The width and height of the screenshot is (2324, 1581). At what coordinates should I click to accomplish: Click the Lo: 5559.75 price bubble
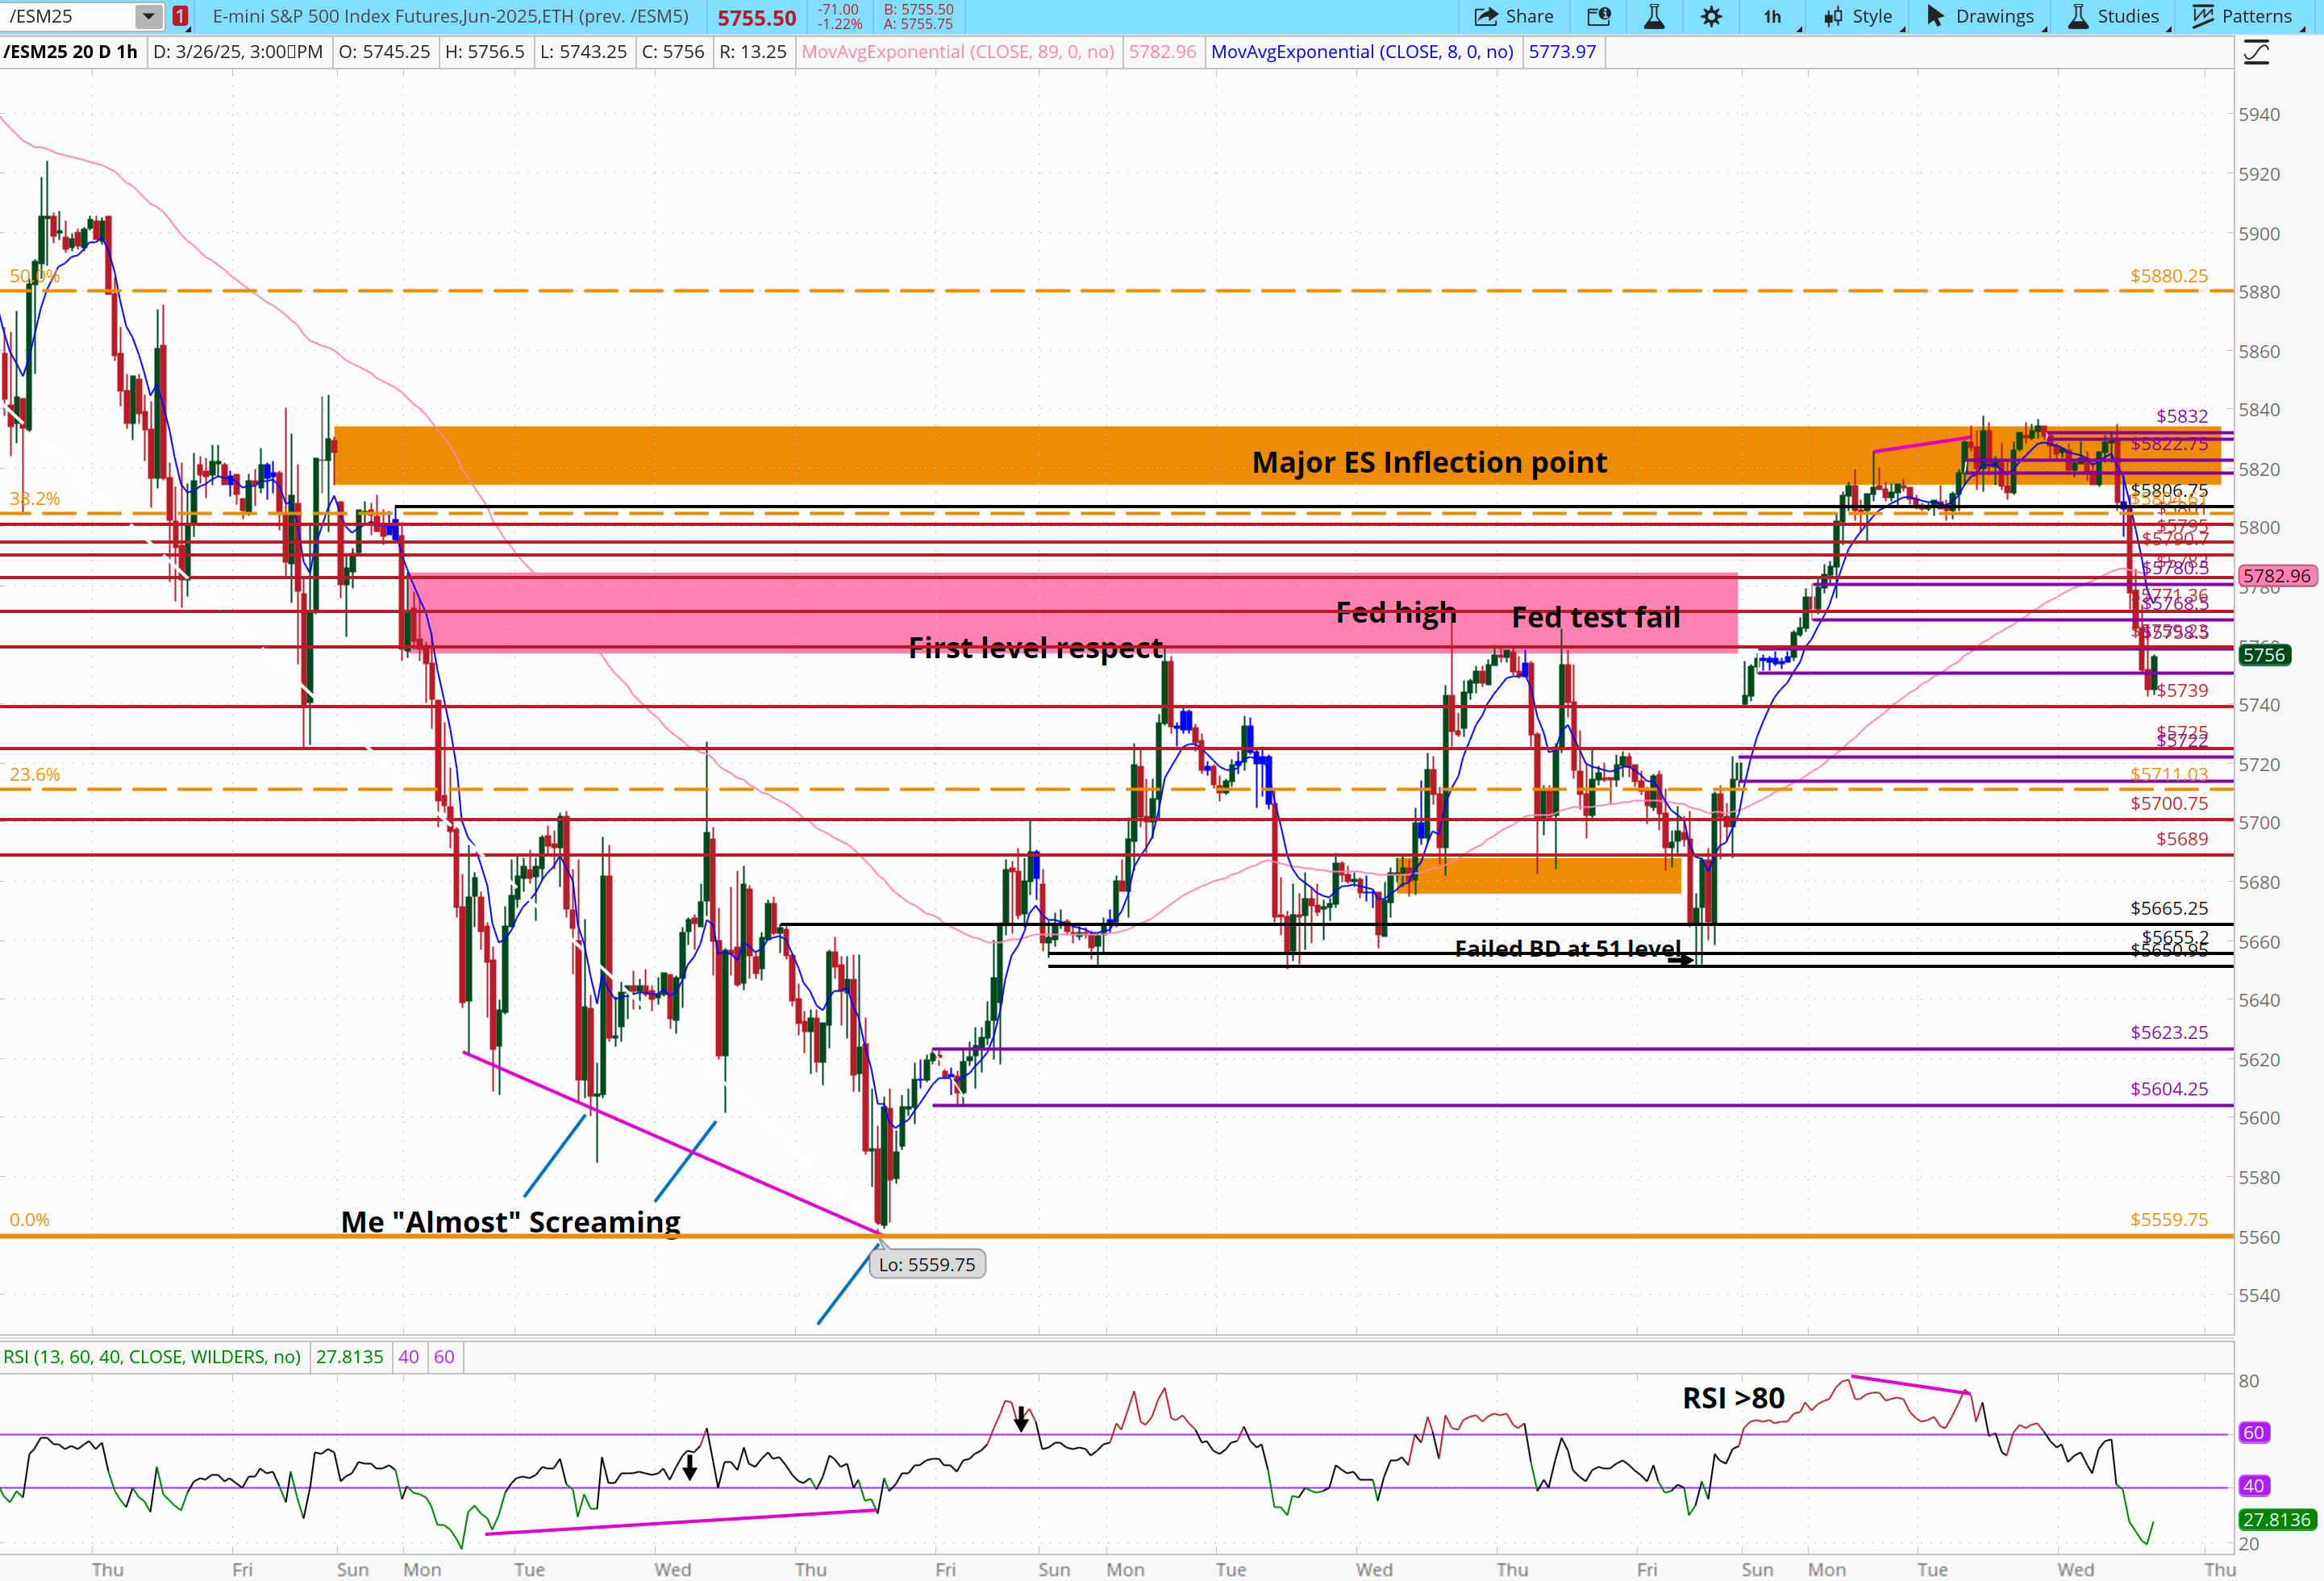(x=927, y=1265)
